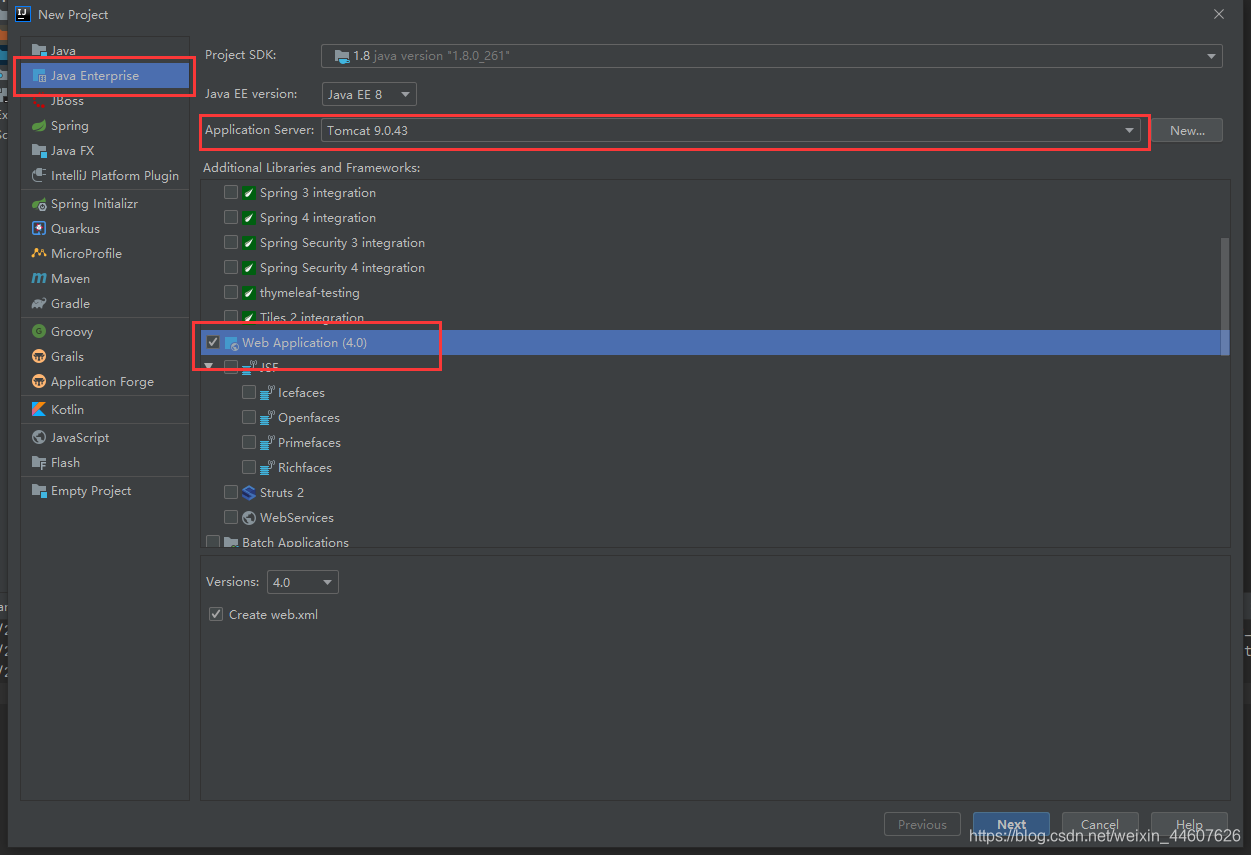Screen dimensions: 1251x855
Task: Click the Kotlin logo icon
Action: coord(39,410)
